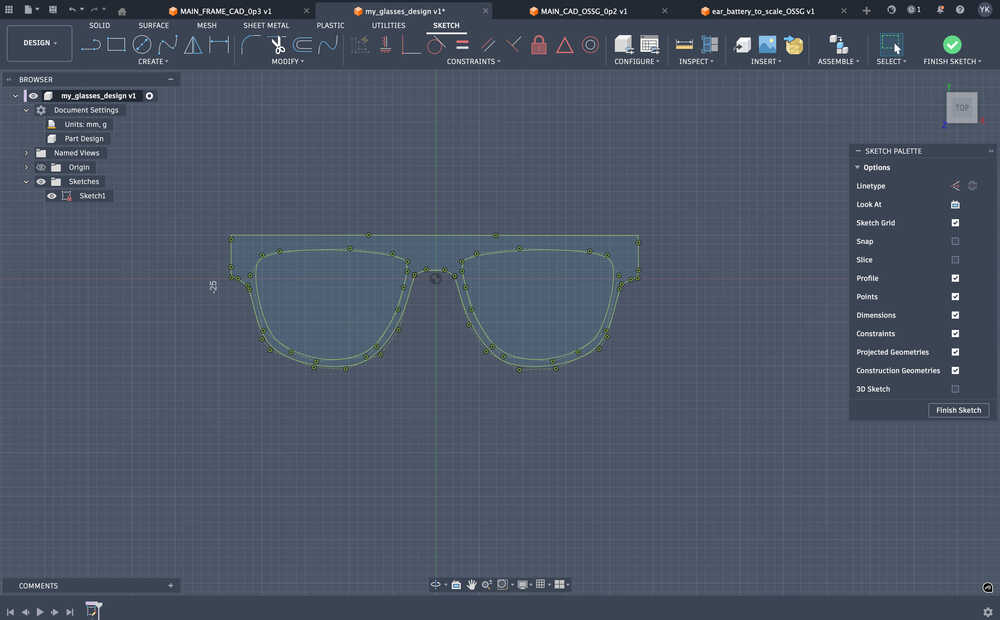Select the Line tool in Create section

point(92,44)
